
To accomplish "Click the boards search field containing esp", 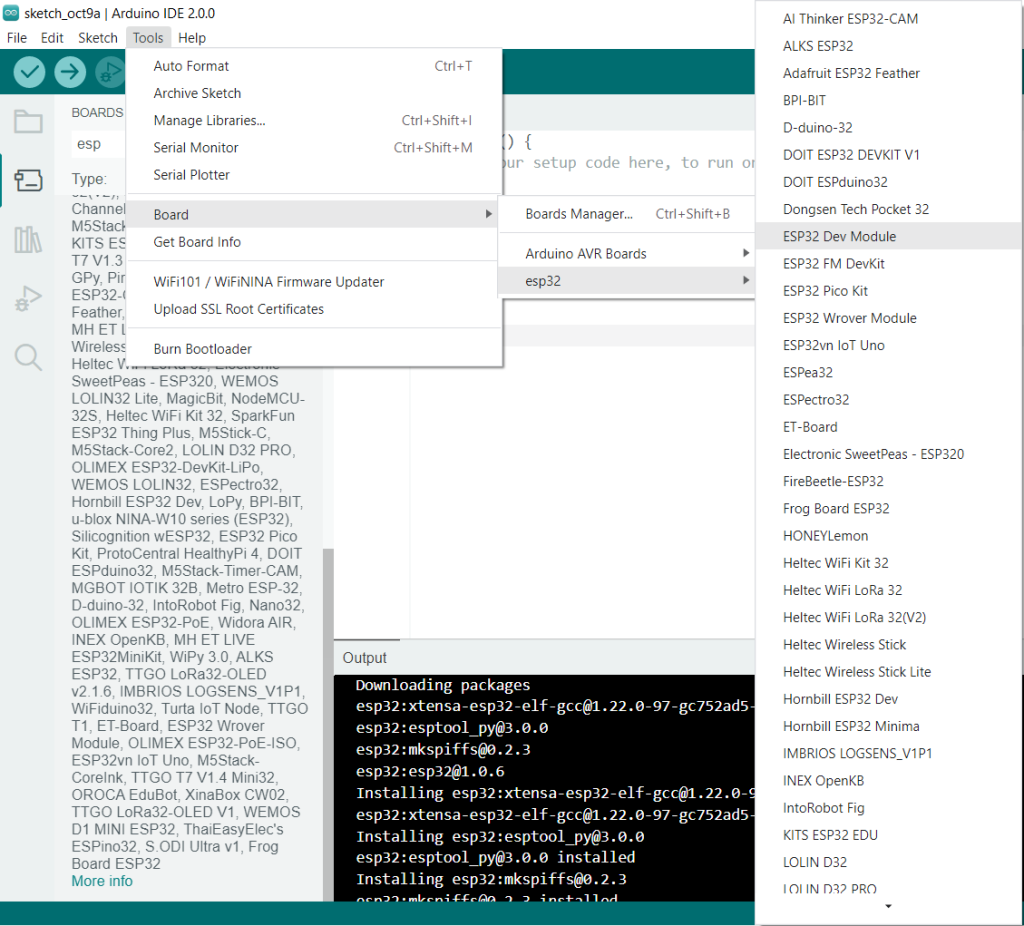I will [99, 144].
